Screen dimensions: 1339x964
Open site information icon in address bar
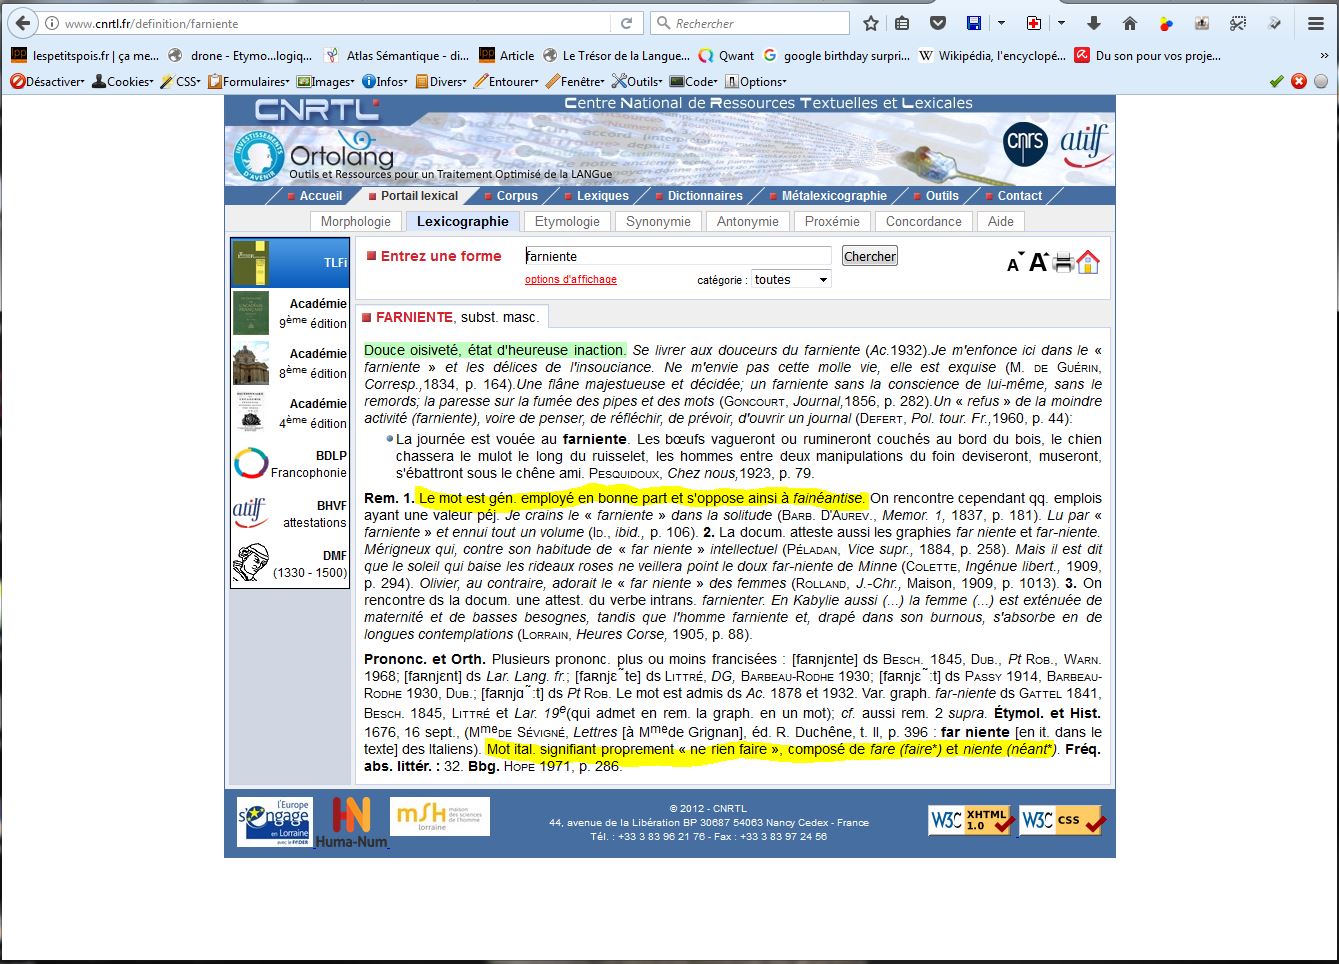(x=52, y=23)
